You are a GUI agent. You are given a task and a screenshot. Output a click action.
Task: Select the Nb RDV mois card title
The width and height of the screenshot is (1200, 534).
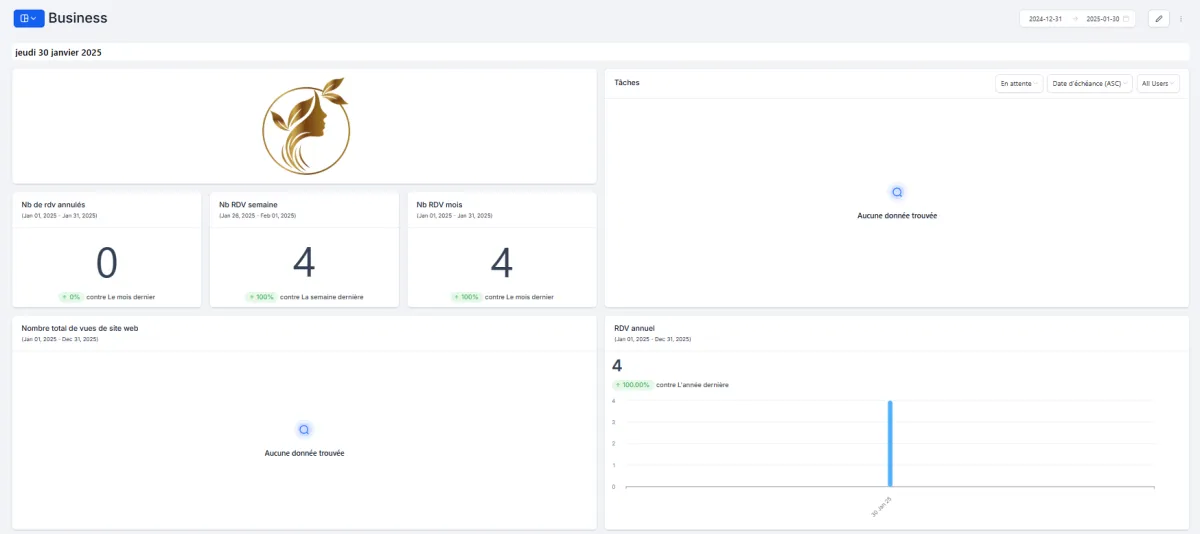440,204
